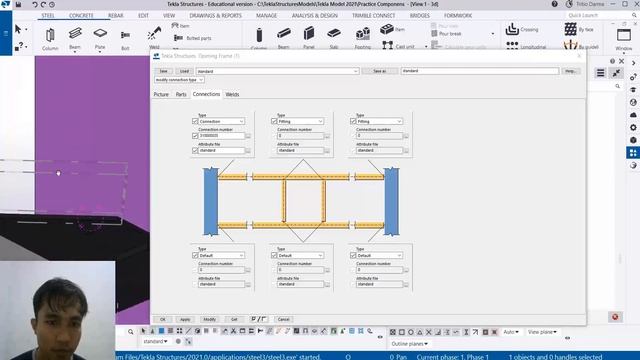Viewport: 640px width, 360px height.
Task: Open the saved settings standard dropdown
Action: click(x=278, y=71)
